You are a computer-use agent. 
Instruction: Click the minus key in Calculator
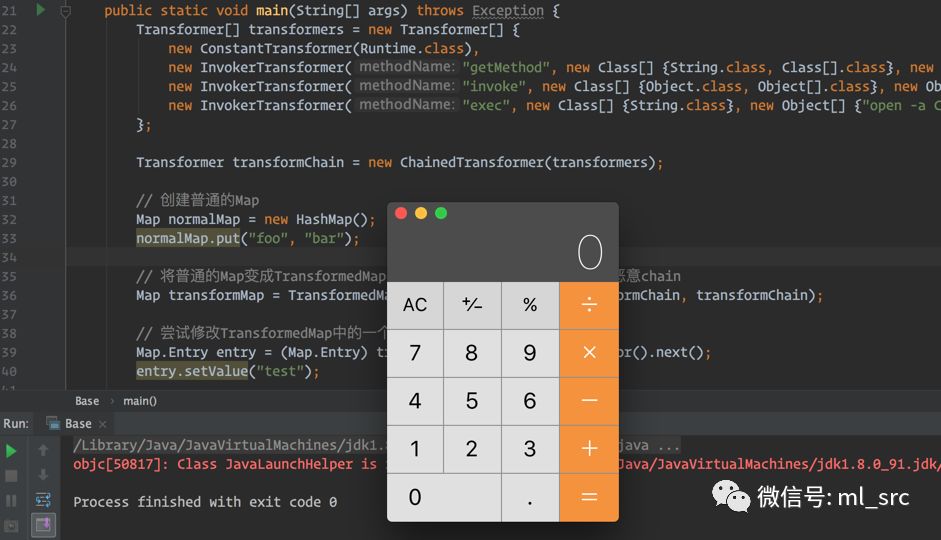coord(589,401)
